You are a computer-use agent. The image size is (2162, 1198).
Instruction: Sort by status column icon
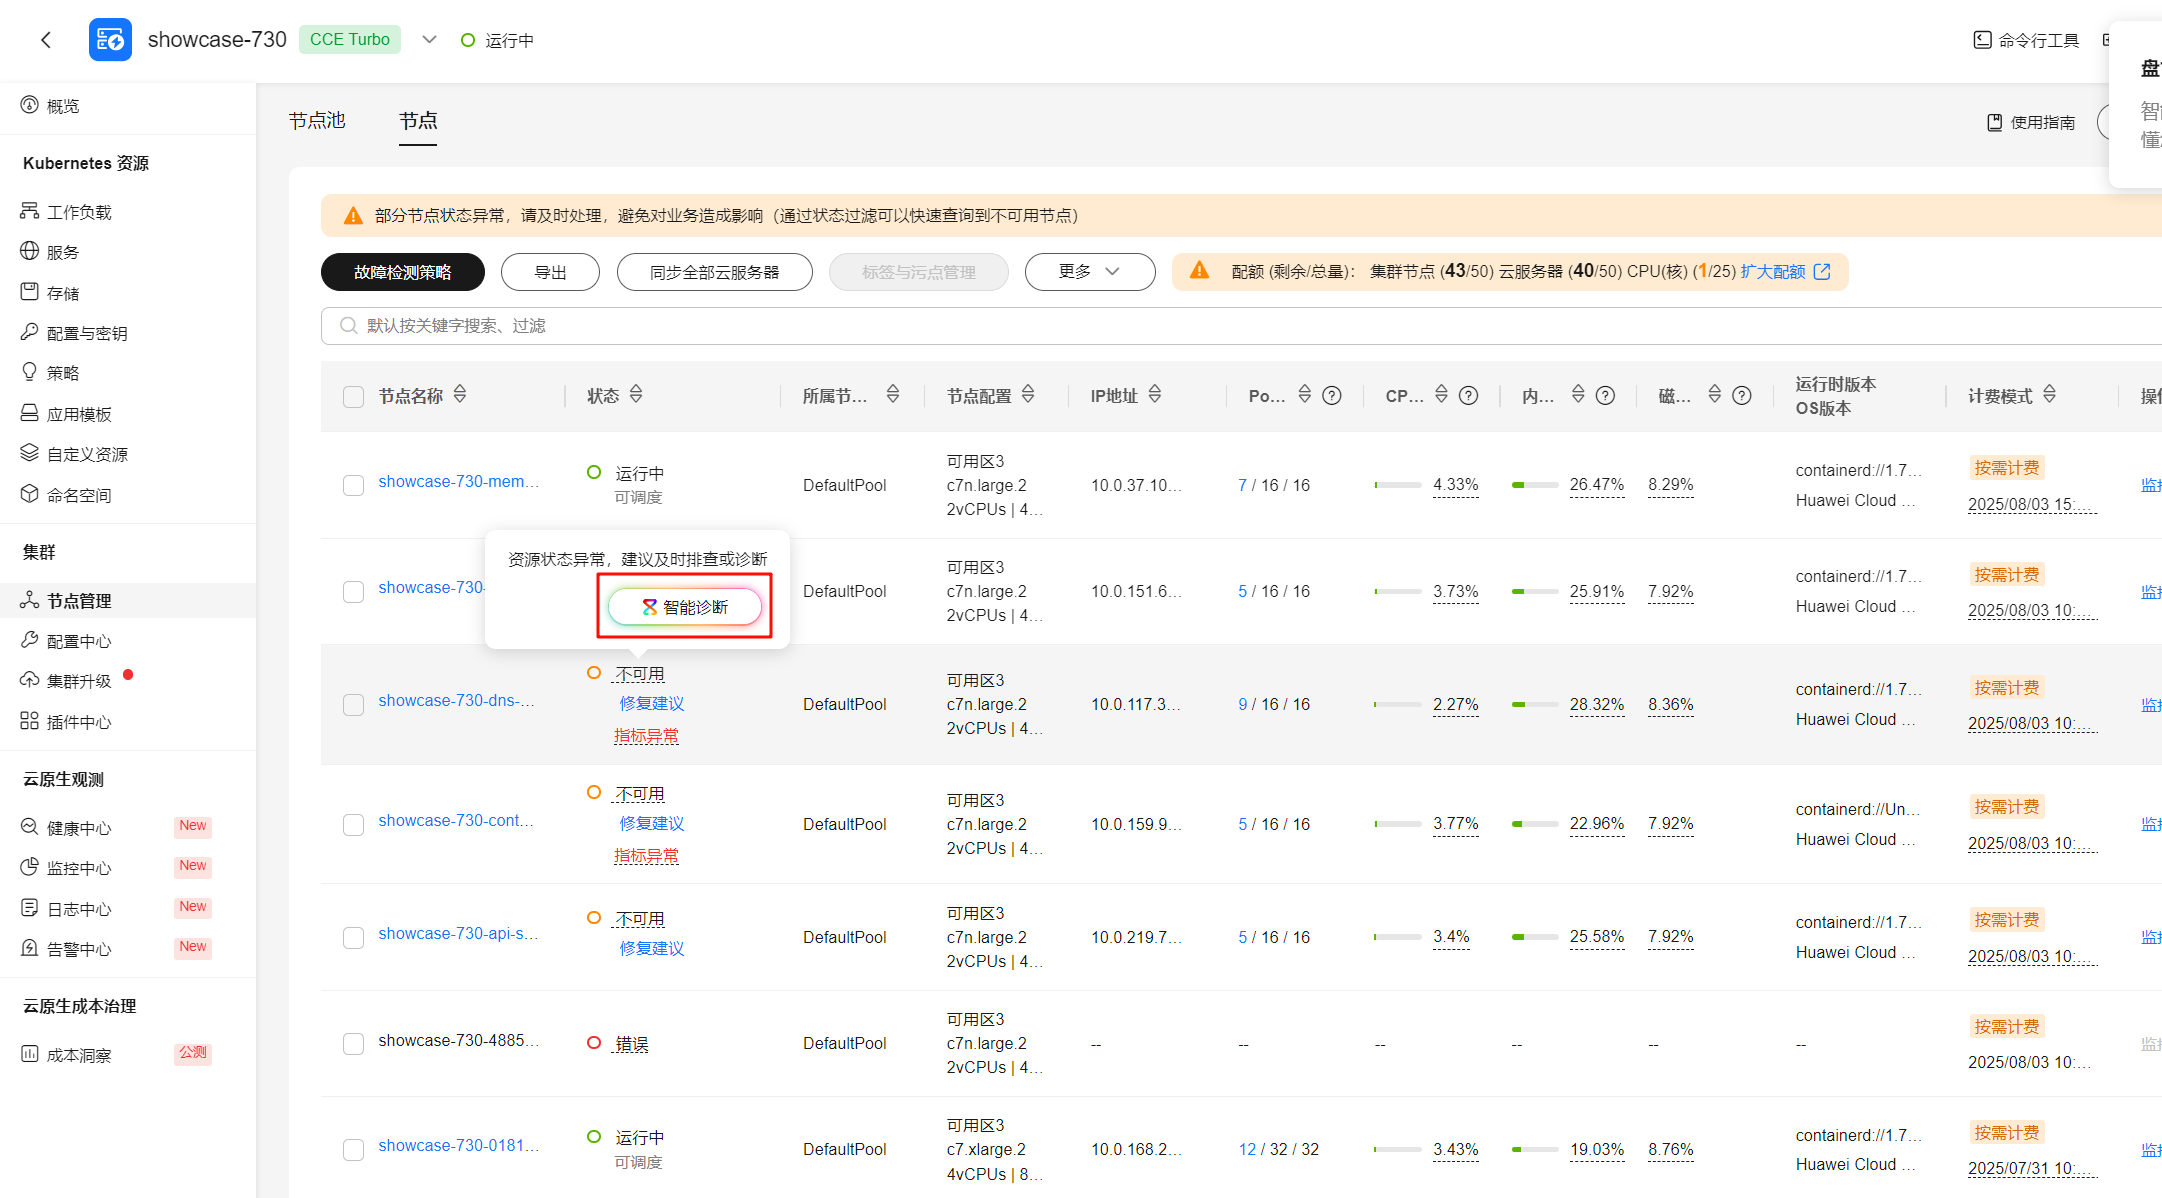tap(636, 395)
